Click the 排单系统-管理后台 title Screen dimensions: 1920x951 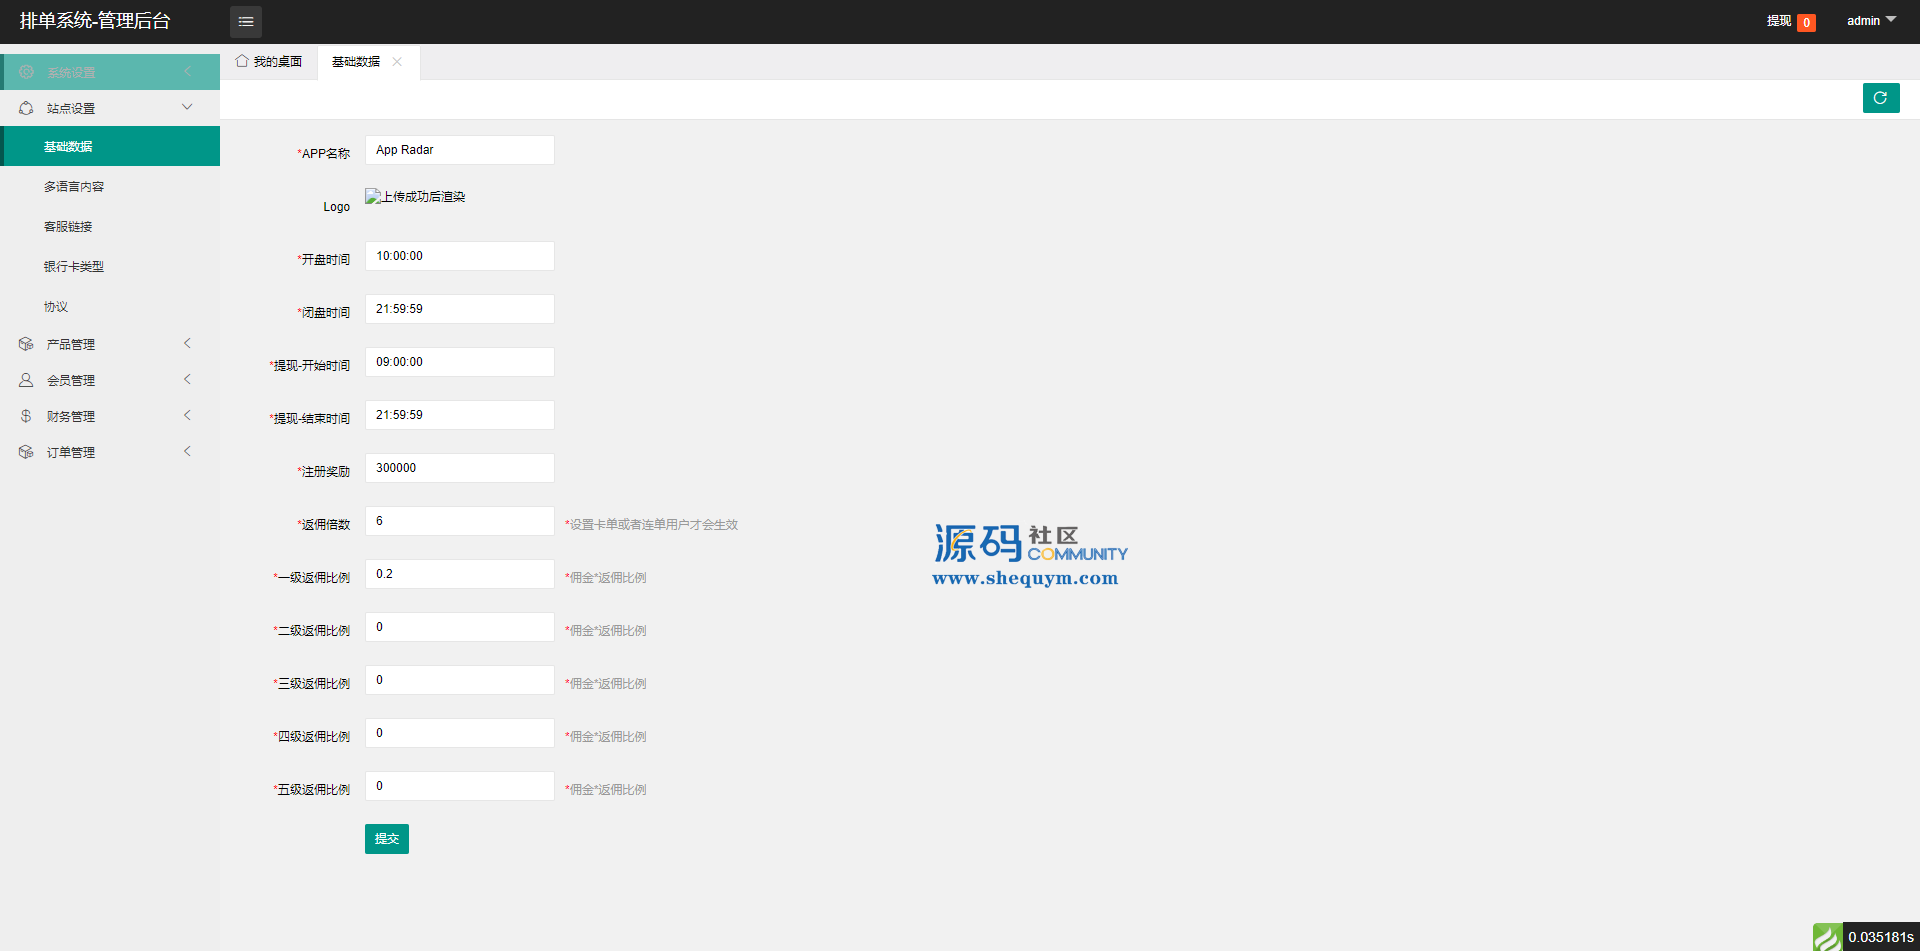(95, 21)
